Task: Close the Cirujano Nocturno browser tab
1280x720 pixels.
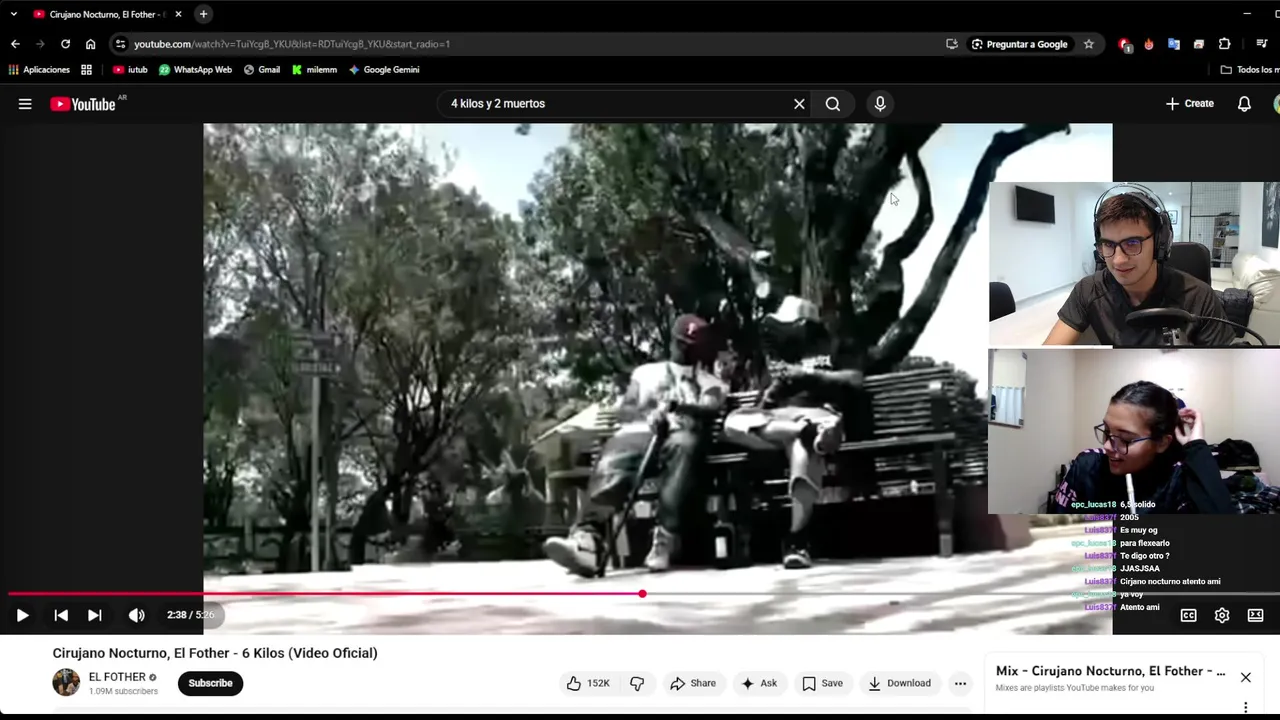Action: [x=178, y=14]
